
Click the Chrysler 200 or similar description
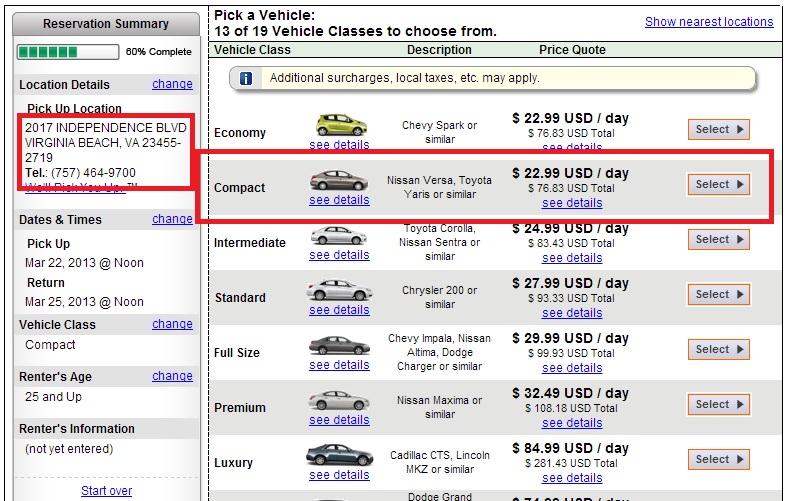pyautogui.click(x=440, y=297)
